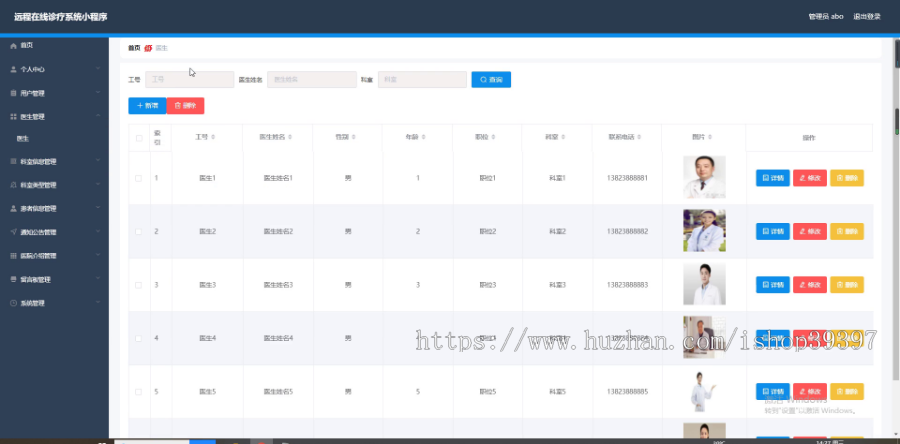Click the cell 医生姓名2
This screenshot has height=444, width=900.
coord(278,232)
